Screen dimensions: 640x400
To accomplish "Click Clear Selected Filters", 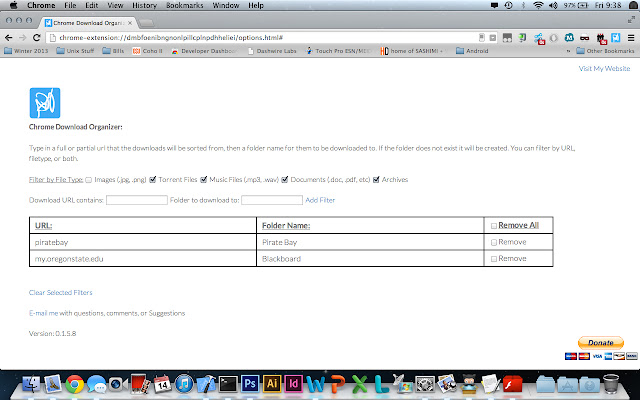I will [x=60, y=292].
